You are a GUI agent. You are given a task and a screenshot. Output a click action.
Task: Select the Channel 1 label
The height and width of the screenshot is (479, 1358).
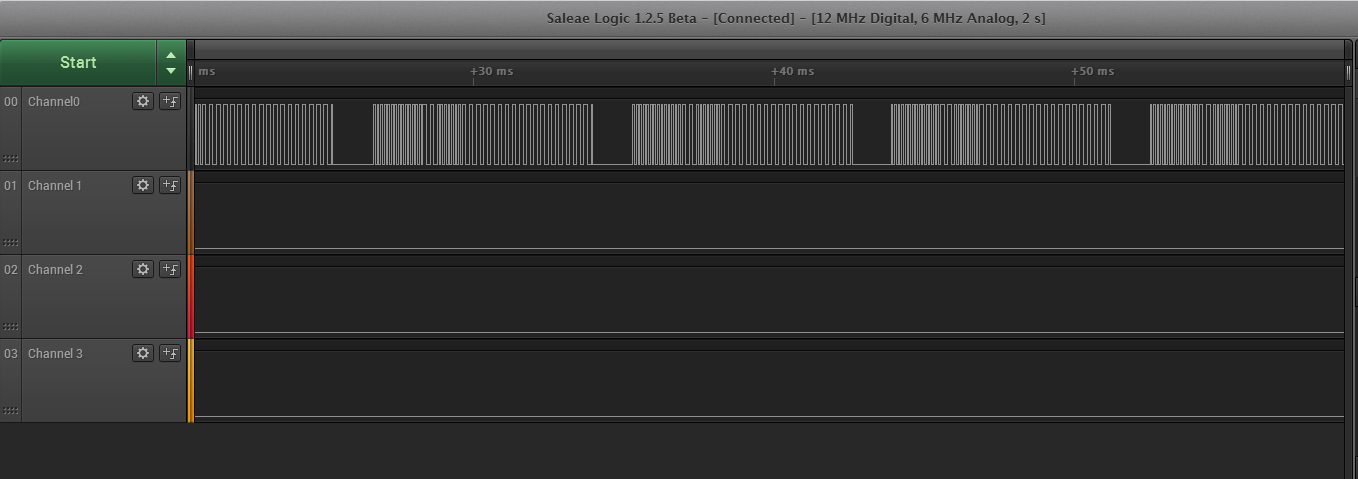[55, 185]
